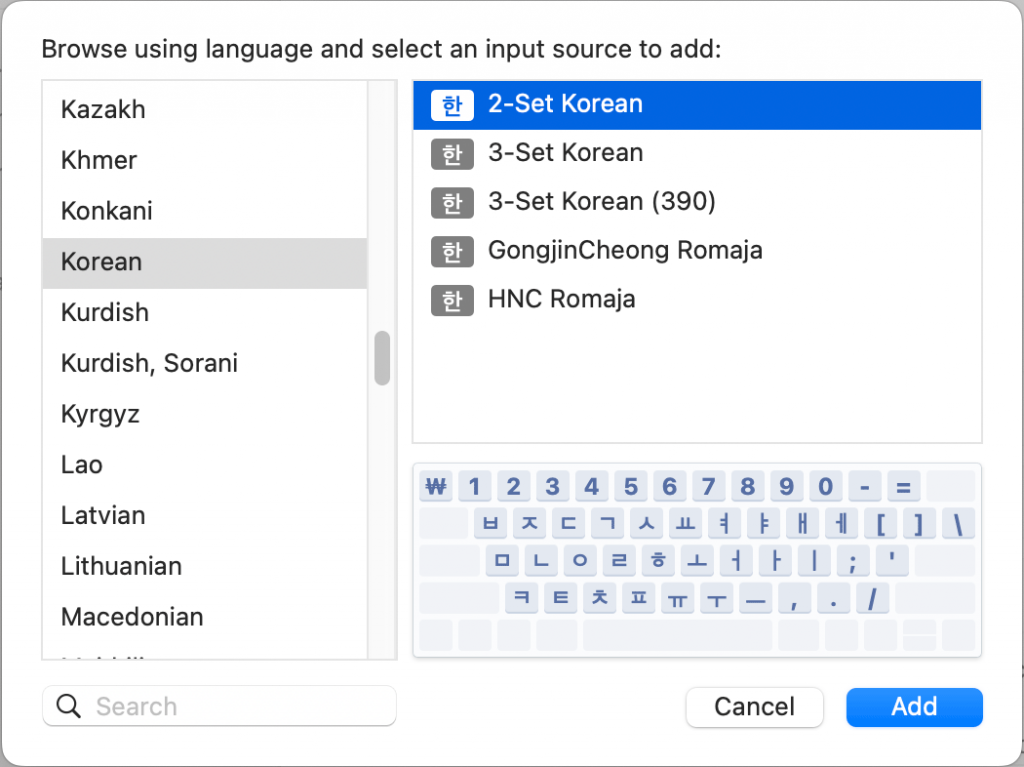This screenshot has height=767, width=1024.
Task: Click the ㅌ key in keyboard preview
Action: click(561, 598)
